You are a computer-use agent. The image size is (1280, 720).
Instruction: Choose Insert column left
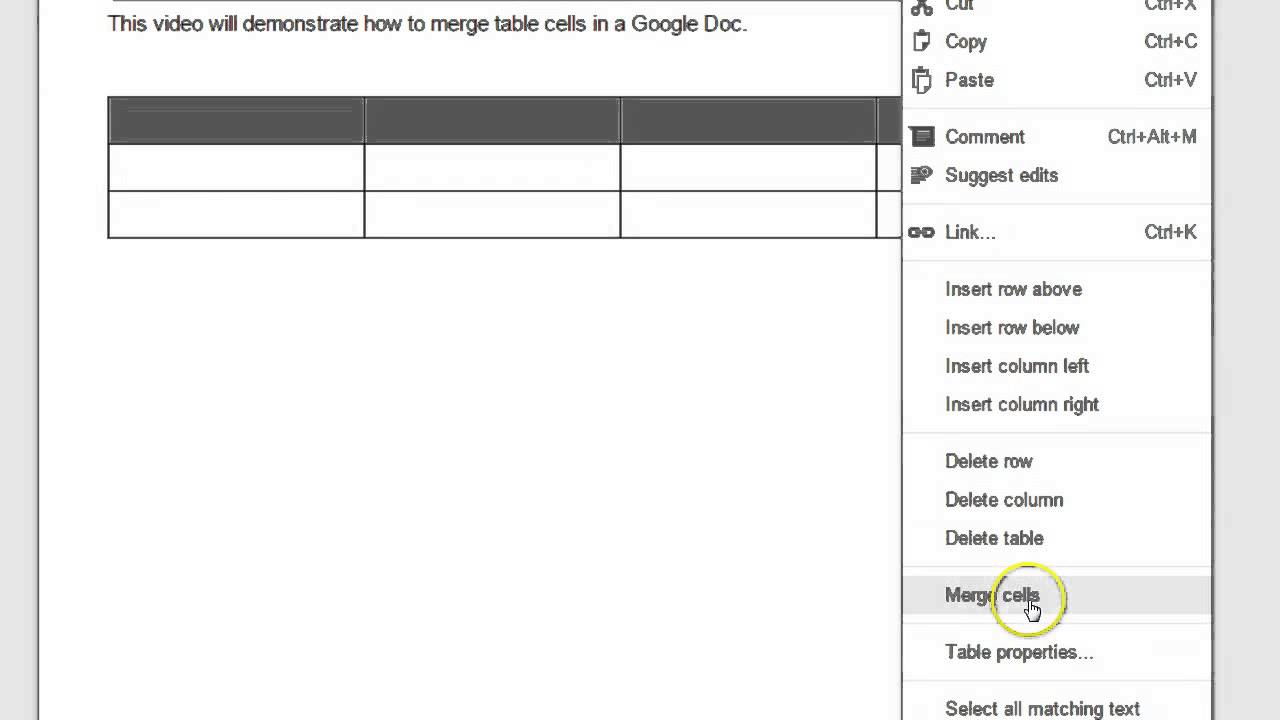click(1057, 366)
